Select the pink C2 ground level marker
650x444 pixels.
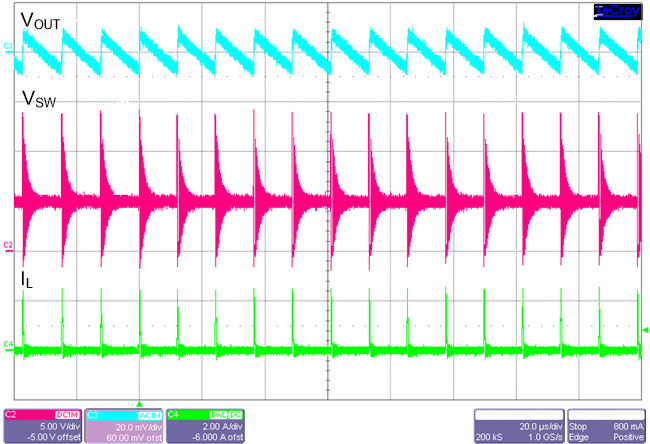[x=8, y=244]
